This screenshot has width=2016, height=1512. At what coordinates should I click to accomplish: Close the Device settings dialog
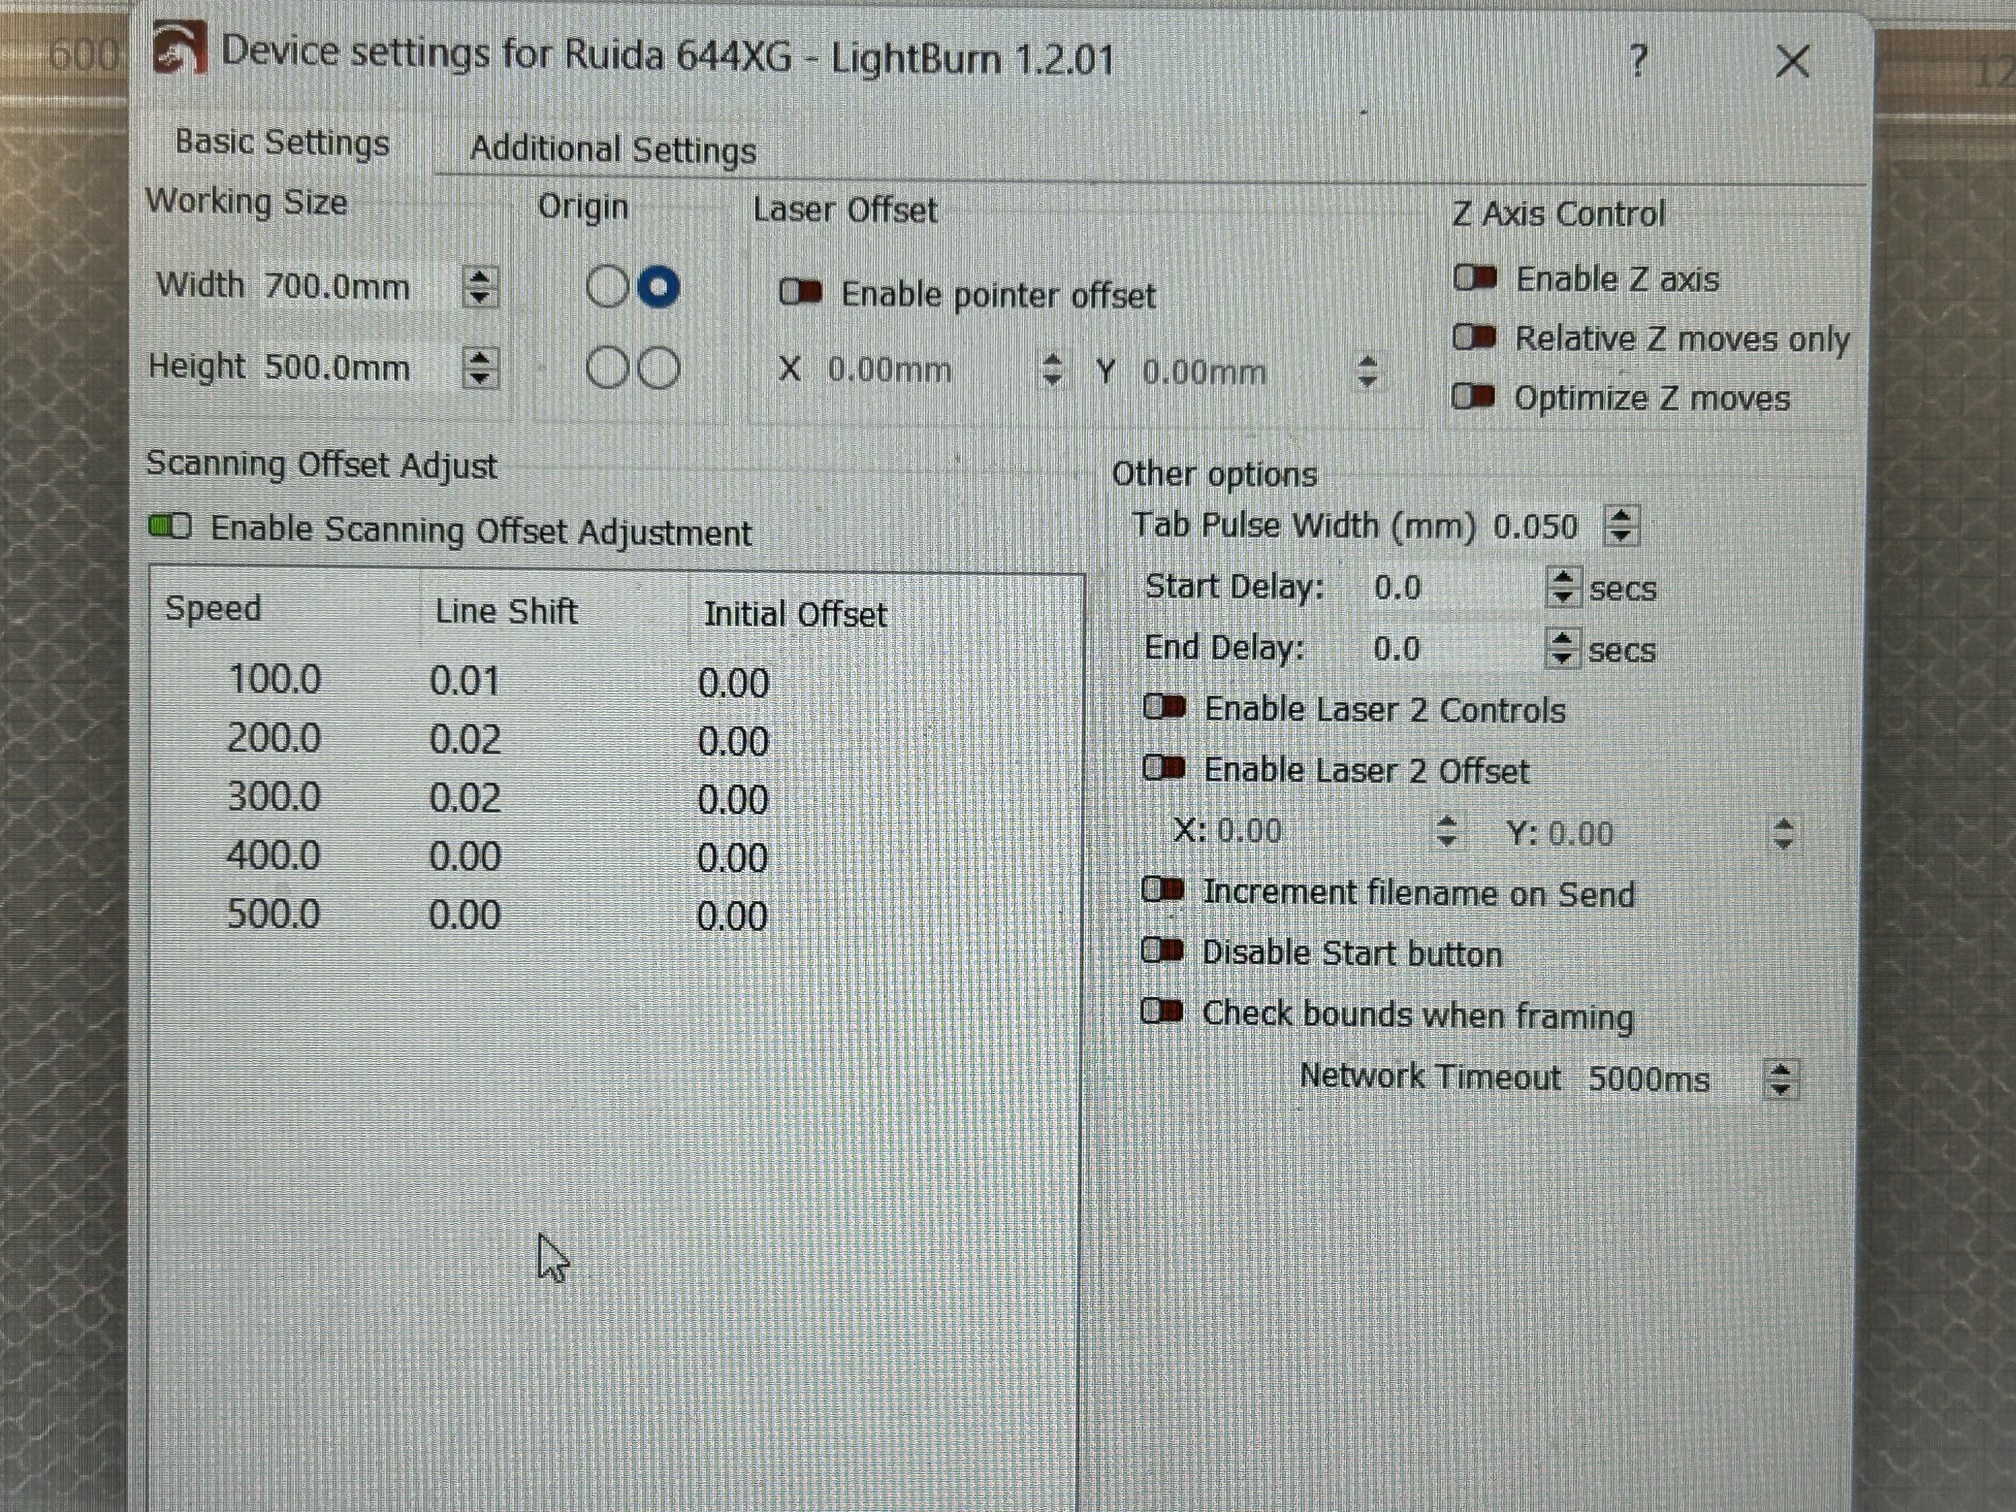(1792, 62)
